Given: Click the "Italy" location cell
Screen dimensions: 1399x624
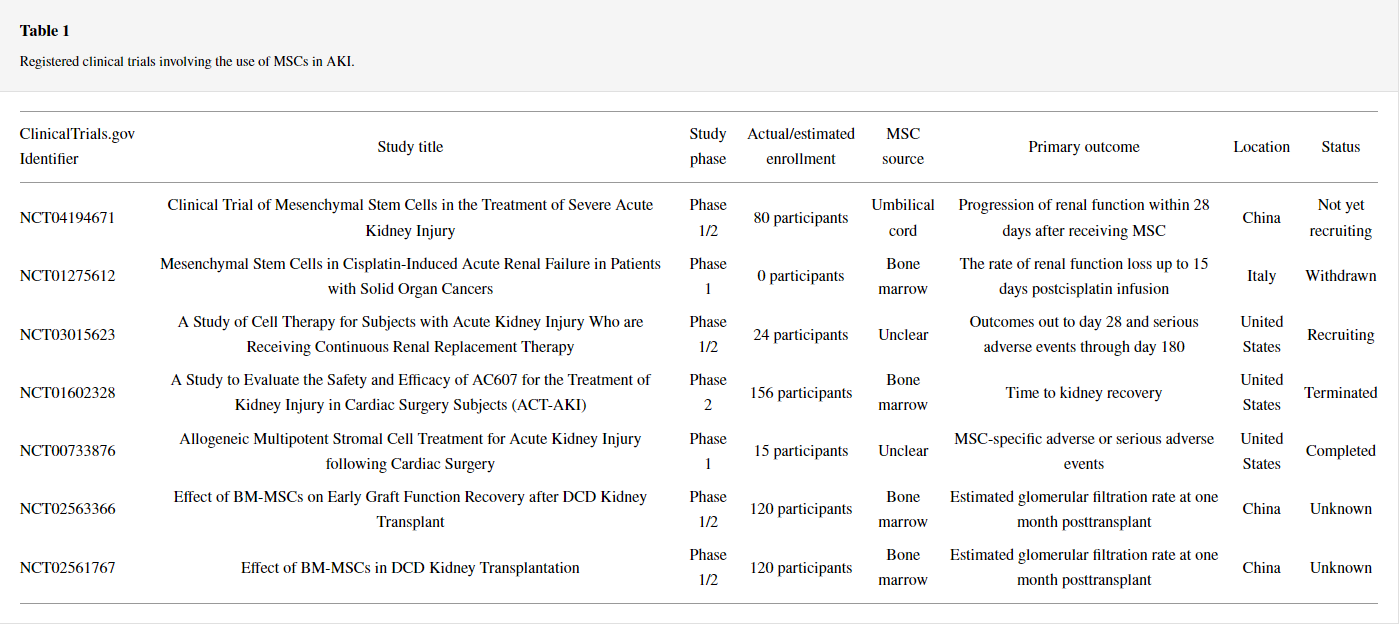Looking at the screenshot, I should 1261,276.
